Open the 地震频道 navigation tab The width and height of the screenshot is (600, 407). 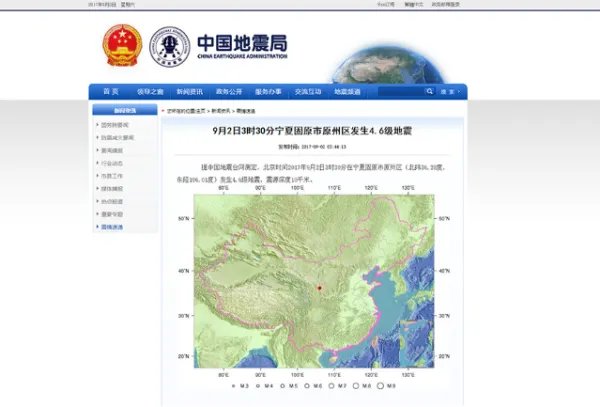tap(347, 92)
